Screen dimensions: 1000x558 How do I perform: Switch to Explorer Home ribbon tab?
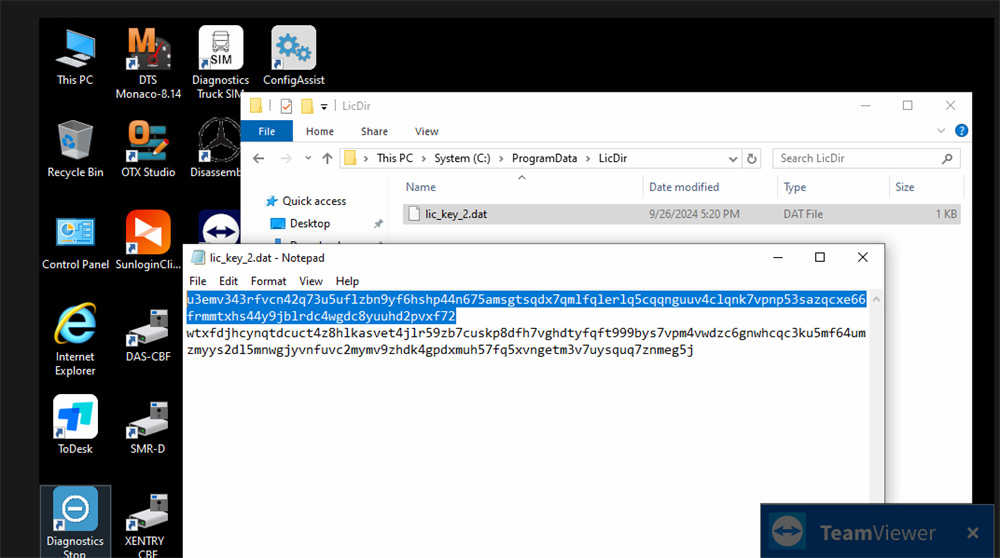point(320,131)
